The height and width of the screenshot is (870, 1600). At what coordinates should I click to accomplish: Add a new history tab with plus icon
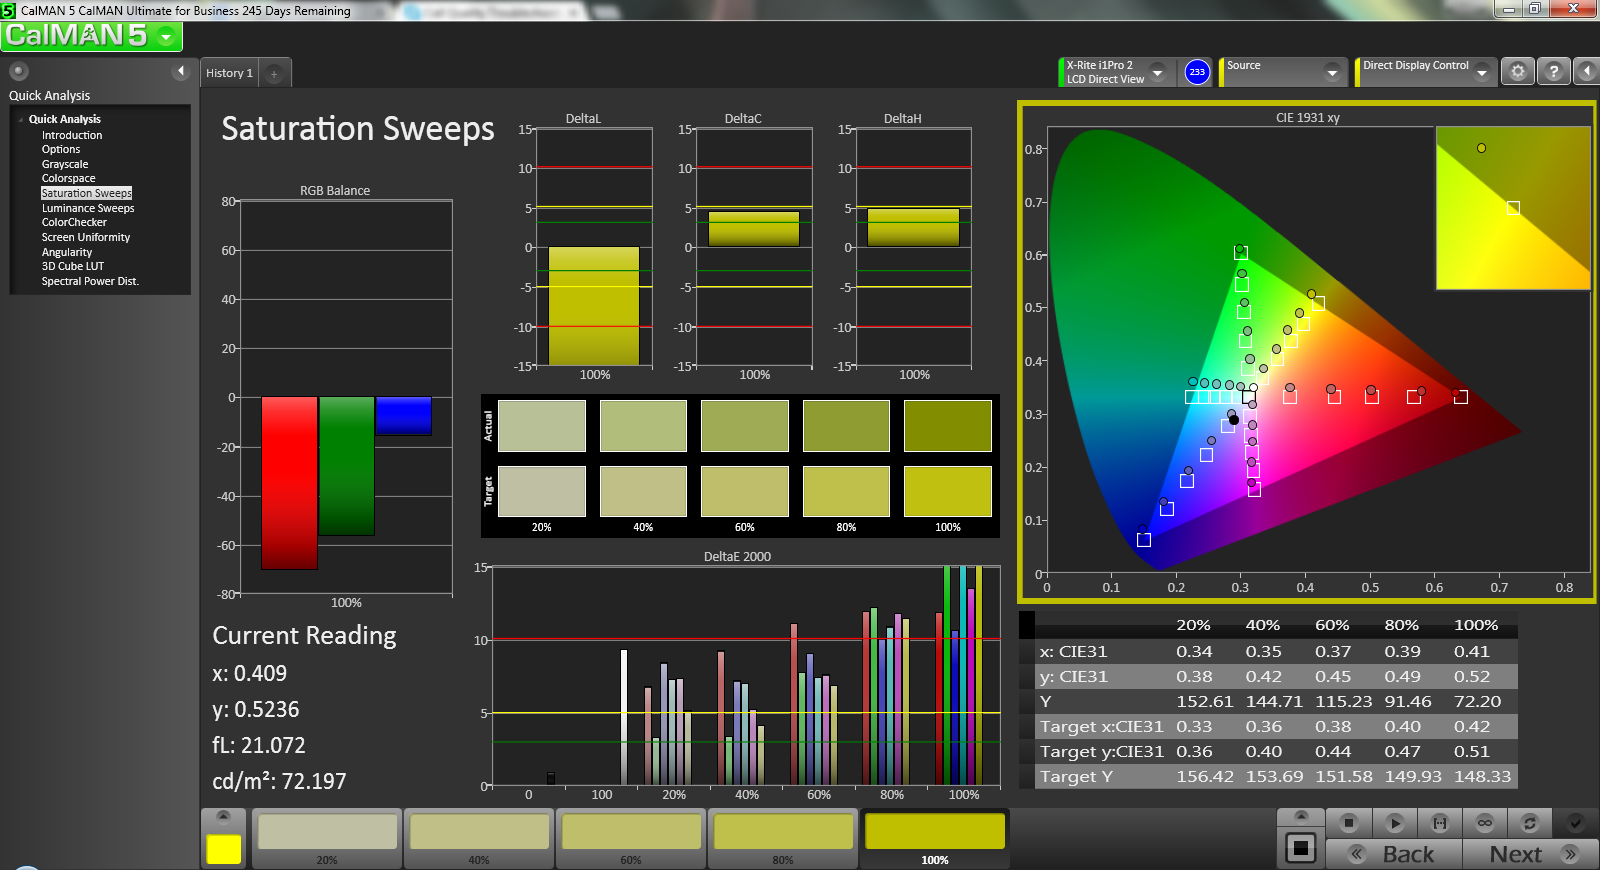coord(274,73)
